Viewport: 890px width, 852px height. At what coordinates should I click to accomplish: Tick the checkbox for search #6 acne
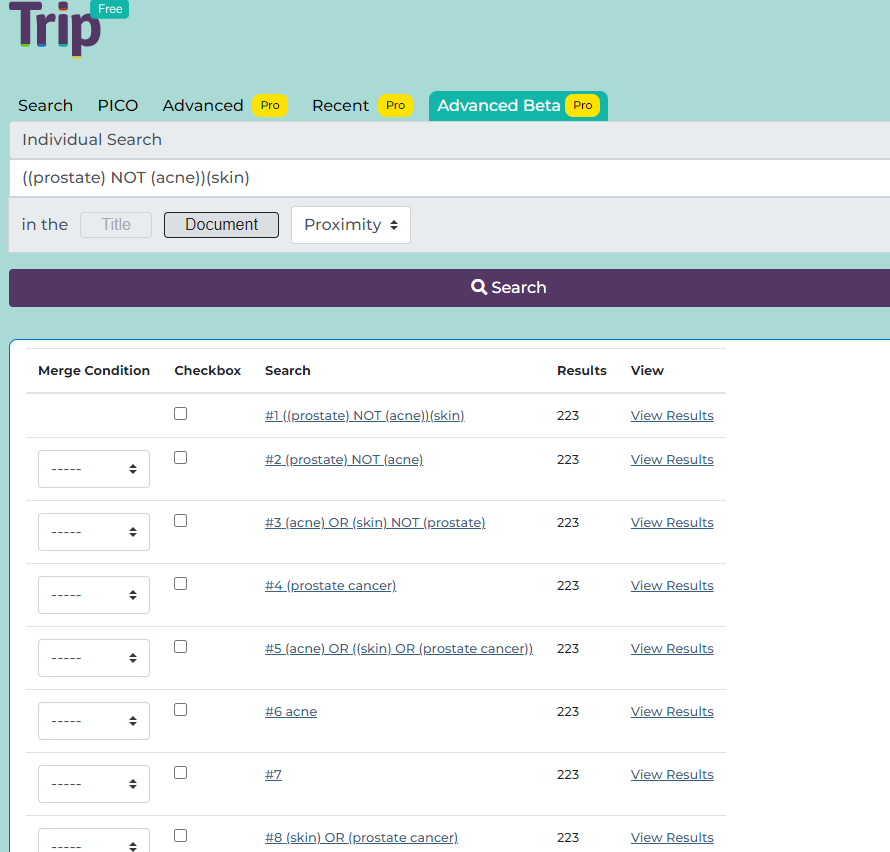click(180, 709)
